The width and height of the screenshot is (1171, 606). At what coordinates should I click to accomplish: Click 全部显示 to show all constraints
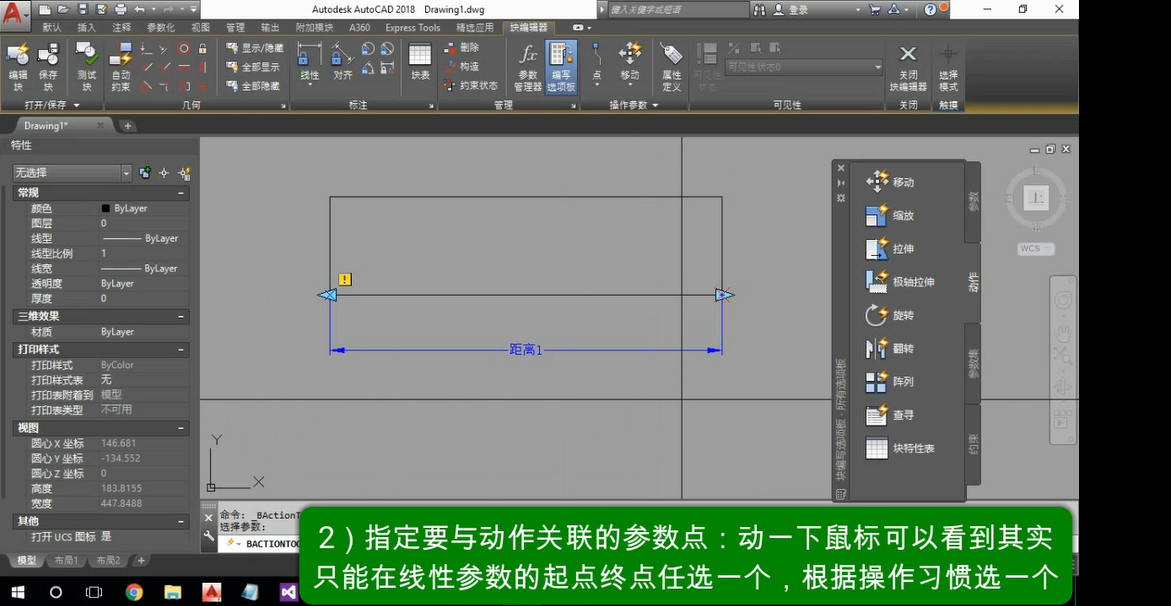coord(253,67)
